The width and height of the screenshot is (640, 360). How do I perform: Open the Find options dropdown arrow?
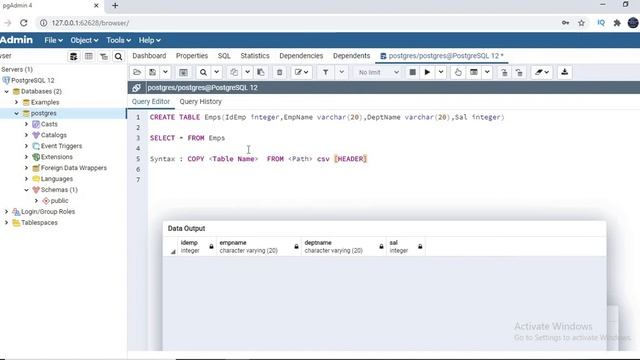tap(217, 72)
